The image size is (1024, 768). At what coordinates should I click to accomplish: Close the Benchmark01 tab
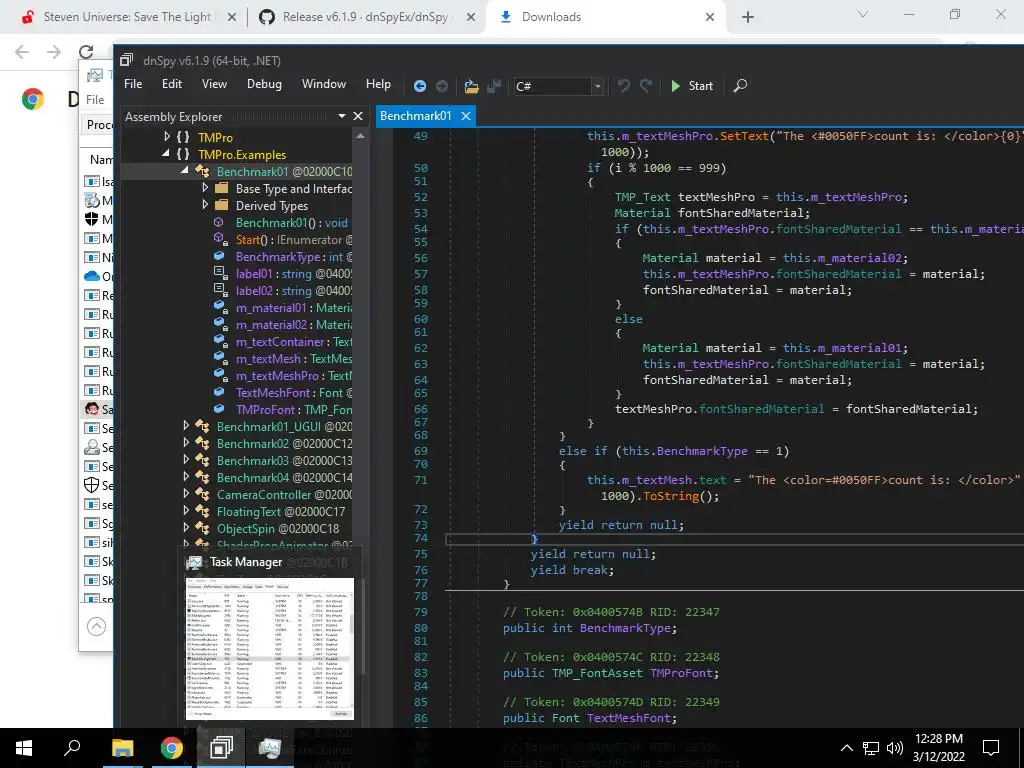point(466,116)
